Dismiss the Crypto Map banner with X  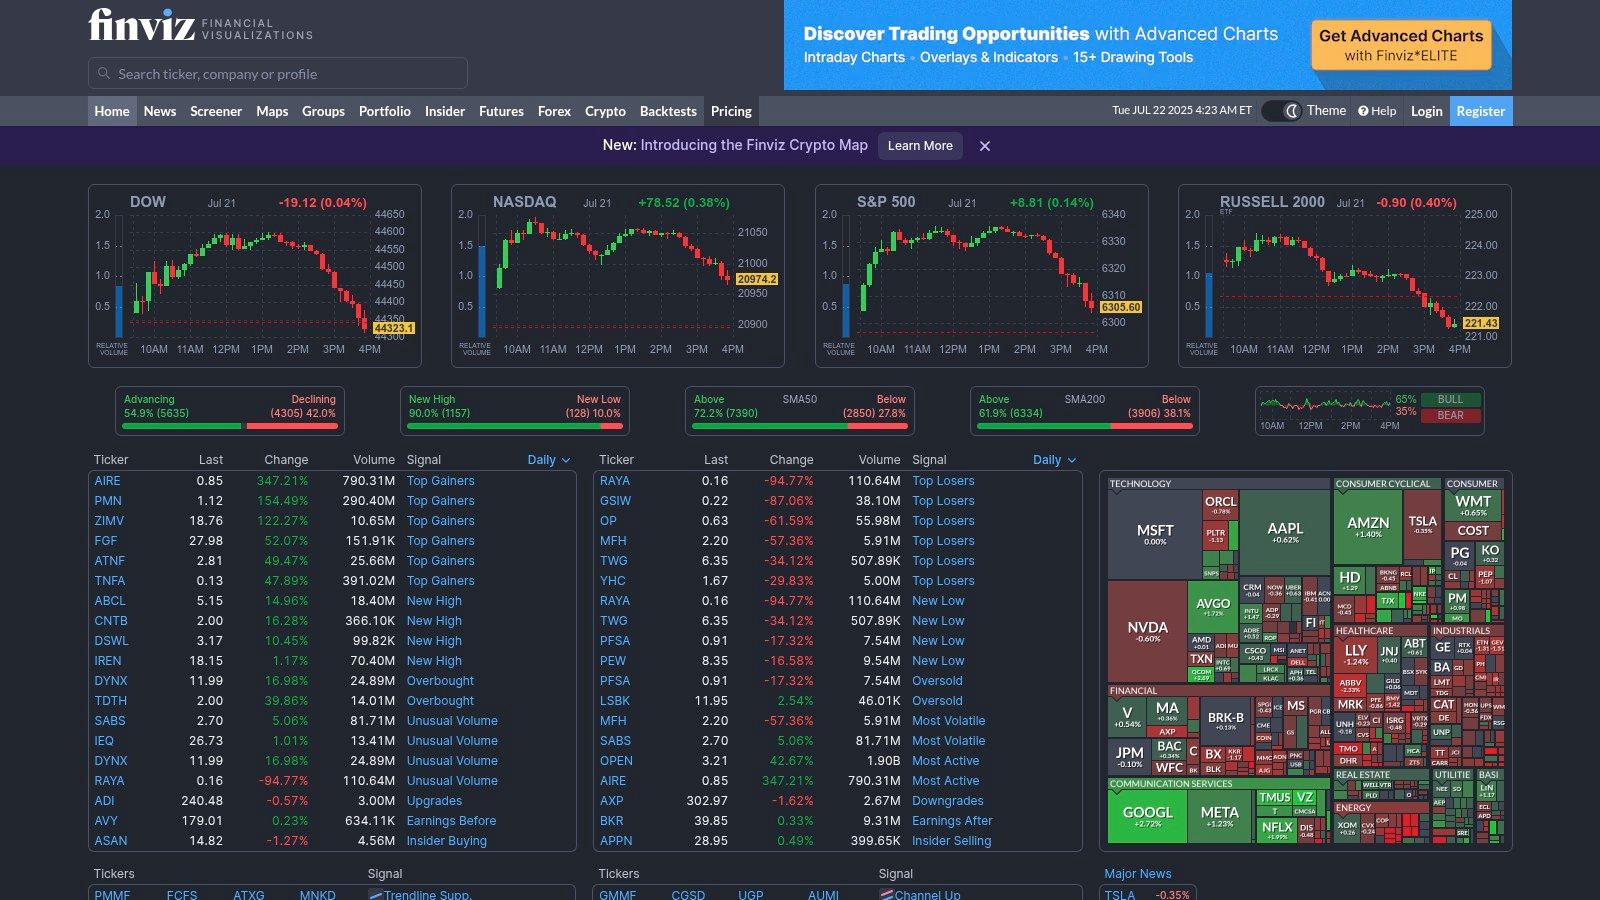(985, 146)
